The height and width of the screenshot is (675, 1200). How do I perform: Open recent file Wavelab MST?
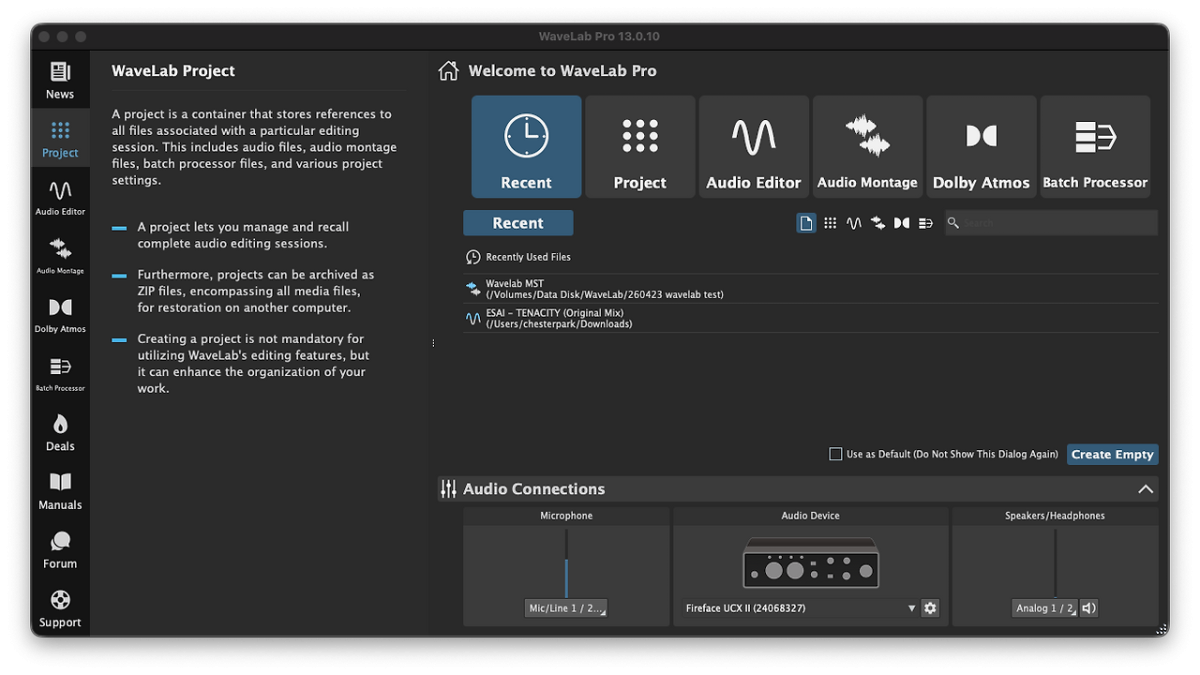coord(811,289)
